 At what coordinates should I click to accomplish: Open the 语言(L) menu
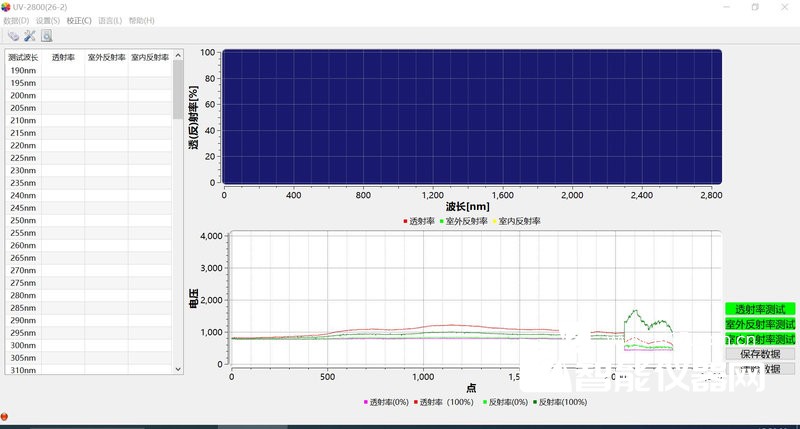[110, 20]
